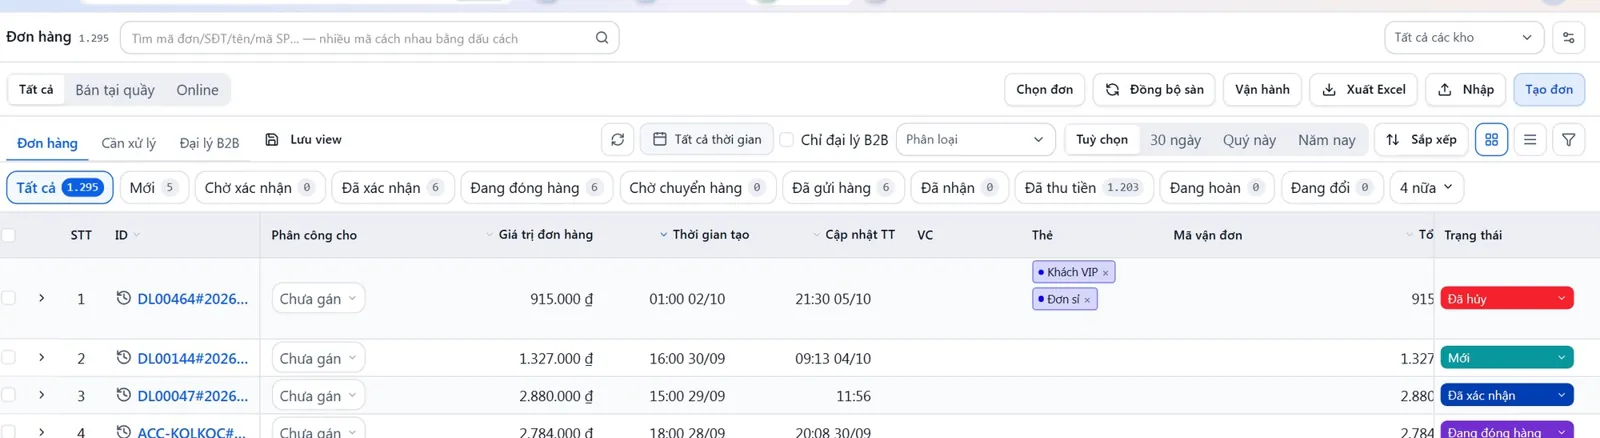Click history icon for order DL00144

(124, 357)
